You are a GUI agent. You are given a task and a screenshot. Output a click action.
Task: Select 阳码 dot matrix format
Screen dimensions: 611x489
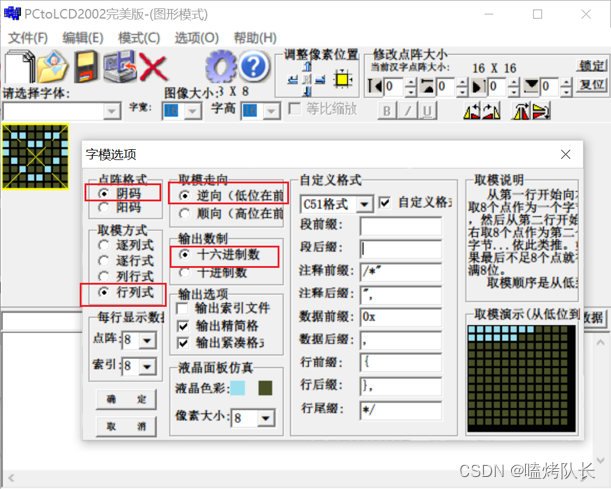120,207
